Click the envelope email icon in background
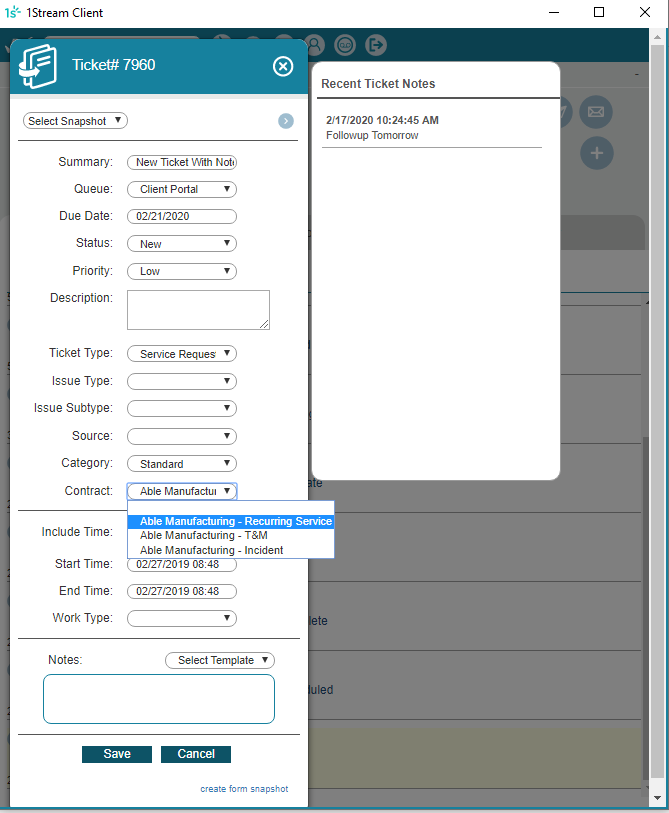 point(596,111)
